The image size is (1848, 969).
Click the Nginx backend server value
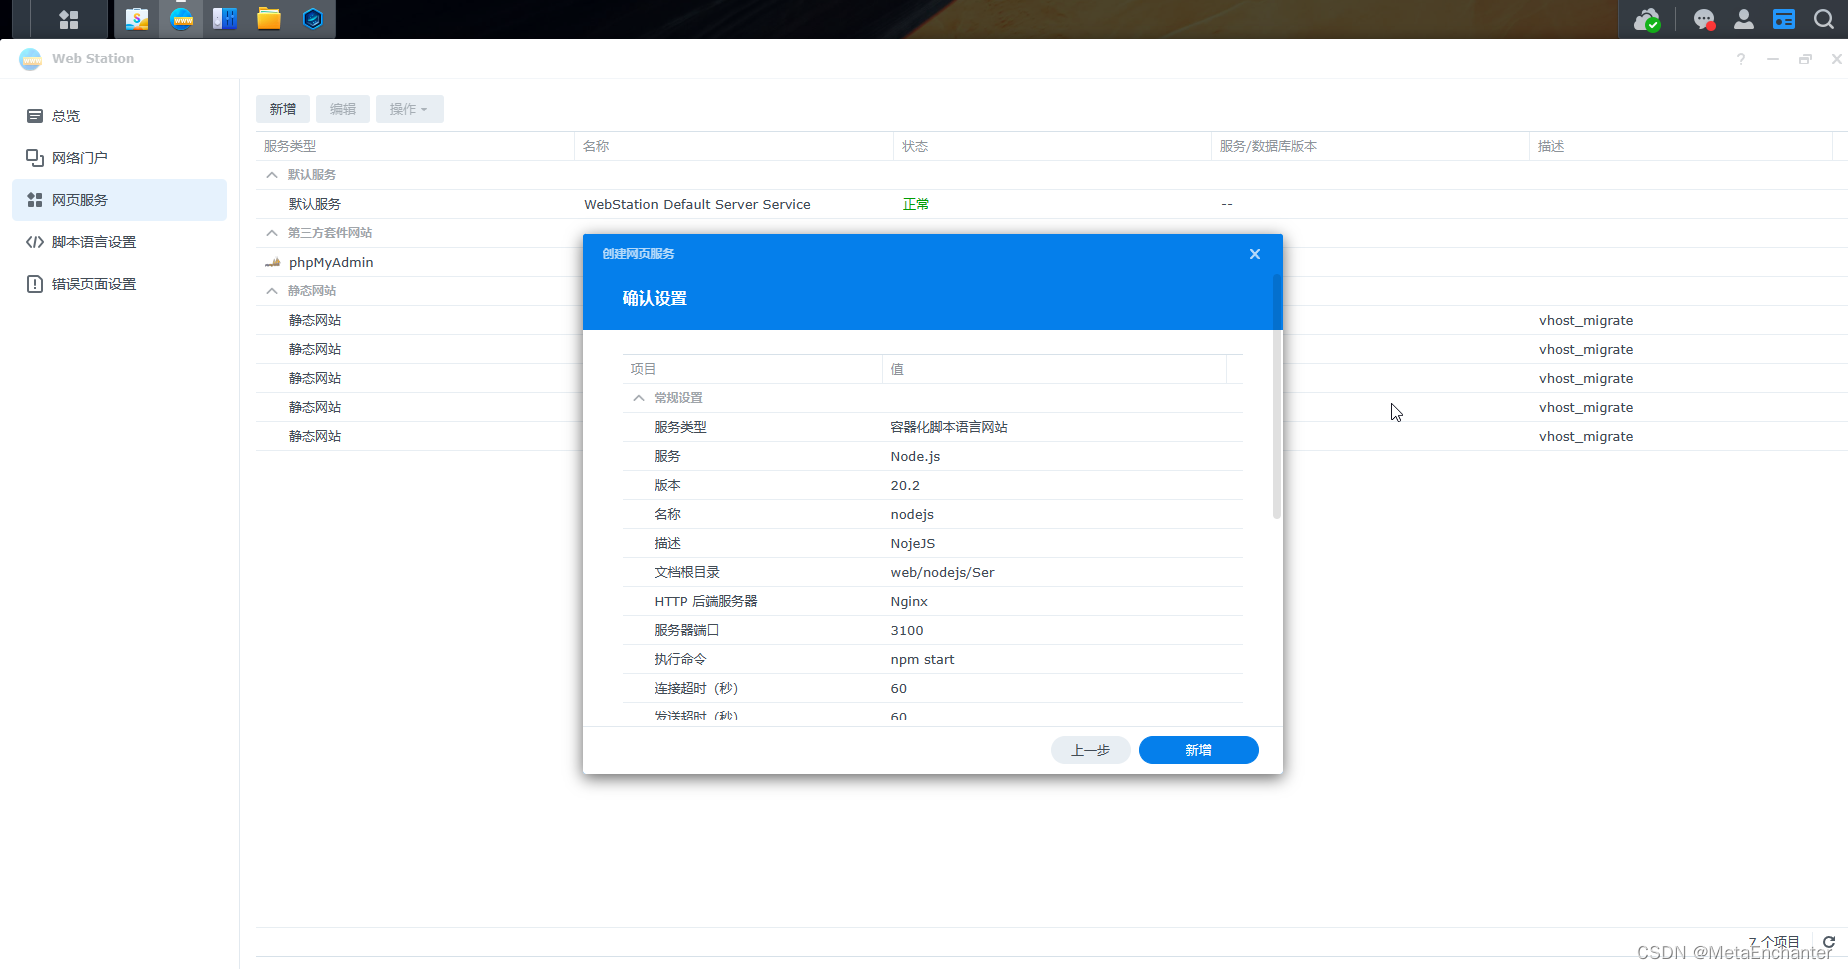click(x=909, y=601)
